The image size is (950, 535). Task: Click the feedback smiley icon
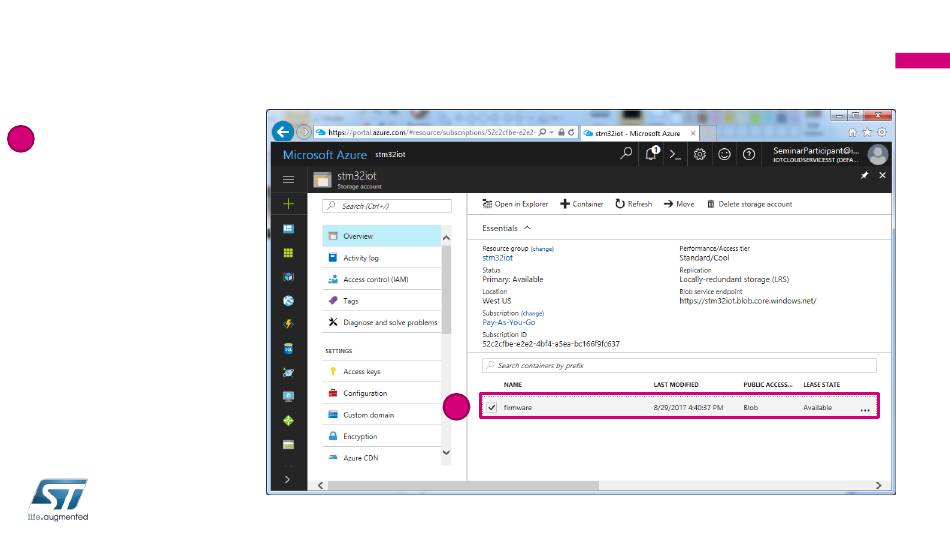pos(724,155)
